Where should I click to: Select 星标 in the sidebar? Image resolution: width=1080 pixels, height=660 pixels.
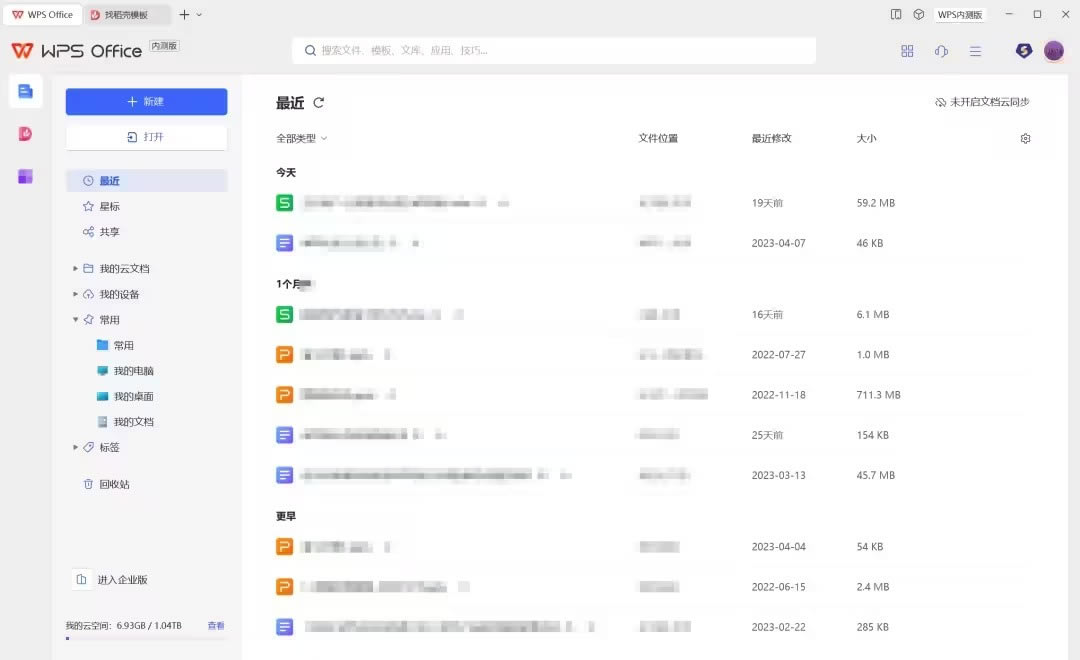coord(109,206)
